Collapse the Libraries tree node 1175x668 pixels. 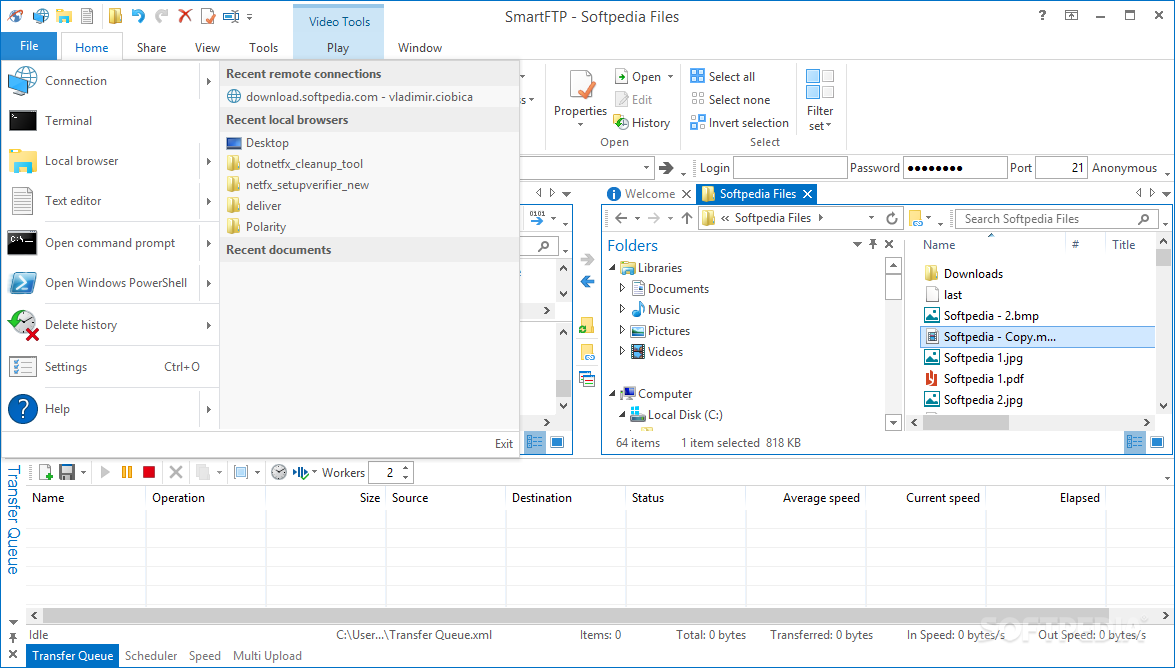612,268
